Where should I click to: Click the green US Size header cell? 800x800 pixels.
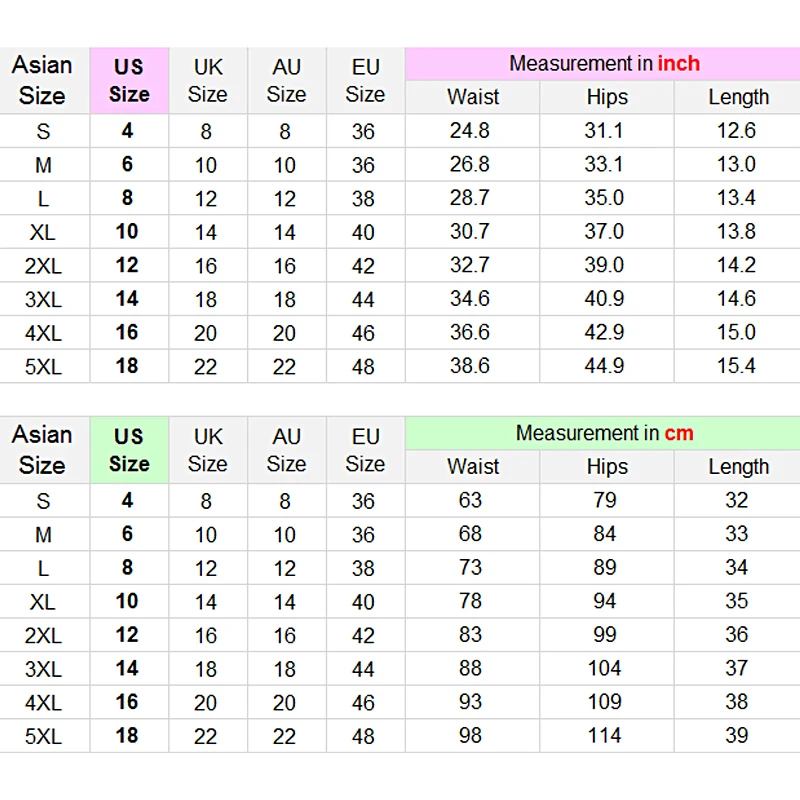129,450
